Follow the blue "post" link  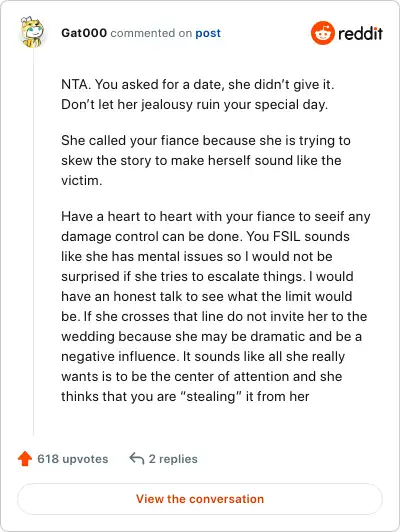click(208, 33)
